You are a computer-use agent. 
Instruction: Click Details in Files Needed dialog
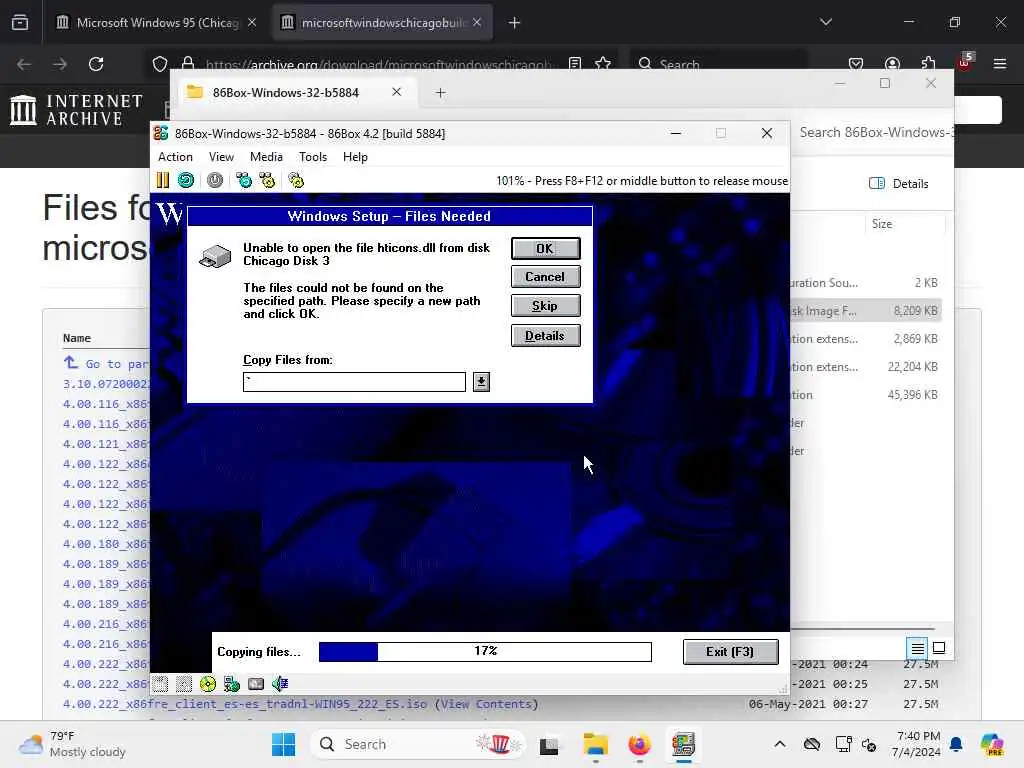pyautogui.click(x=545, y=336)
